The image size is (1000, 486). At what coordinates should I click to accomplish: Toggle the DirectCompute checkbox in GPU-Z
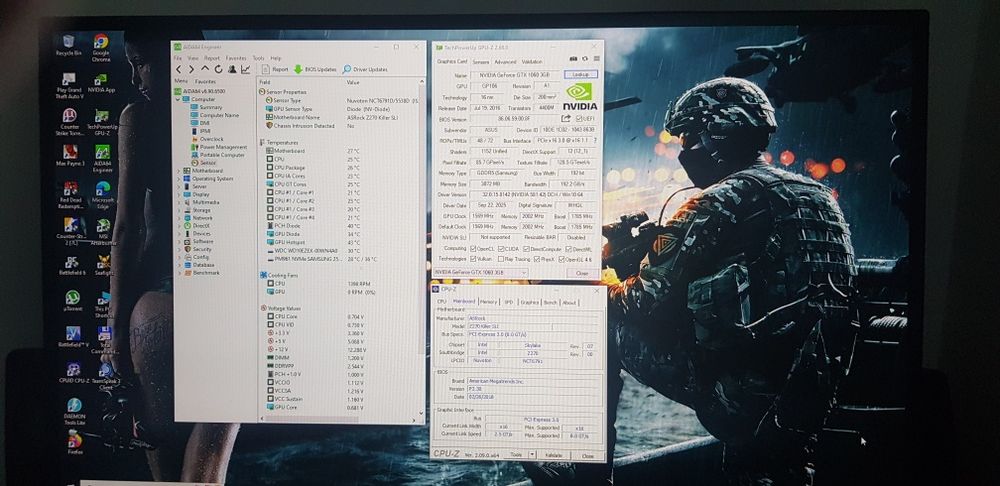coord(526,248)
